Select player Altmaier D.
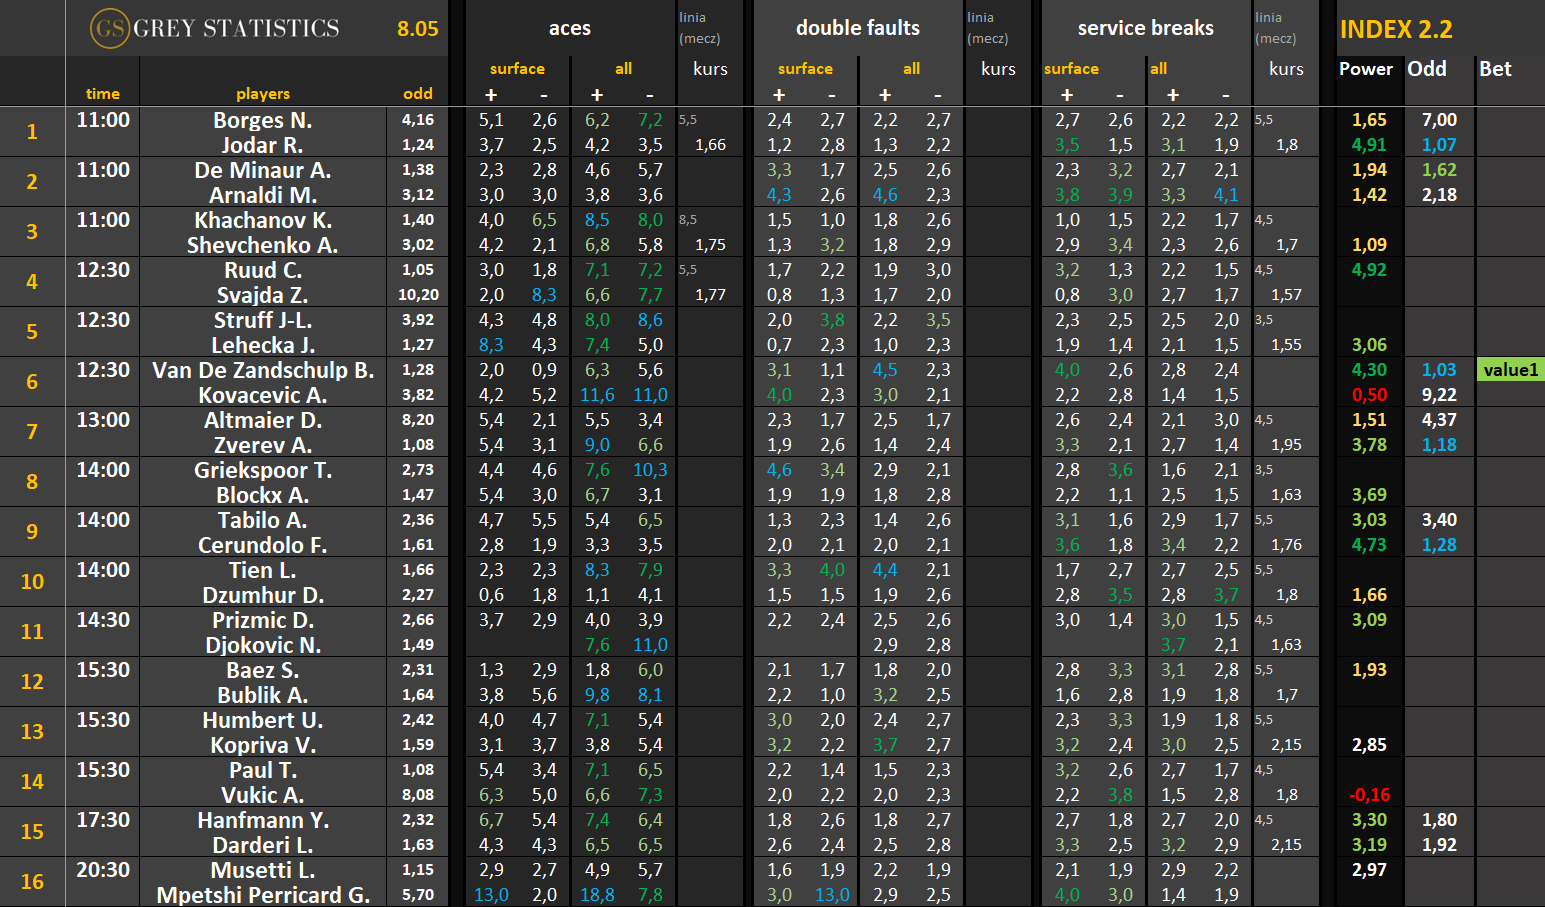Image resolution: width=1545 pixels, height=907 pixels. [263, 420]
